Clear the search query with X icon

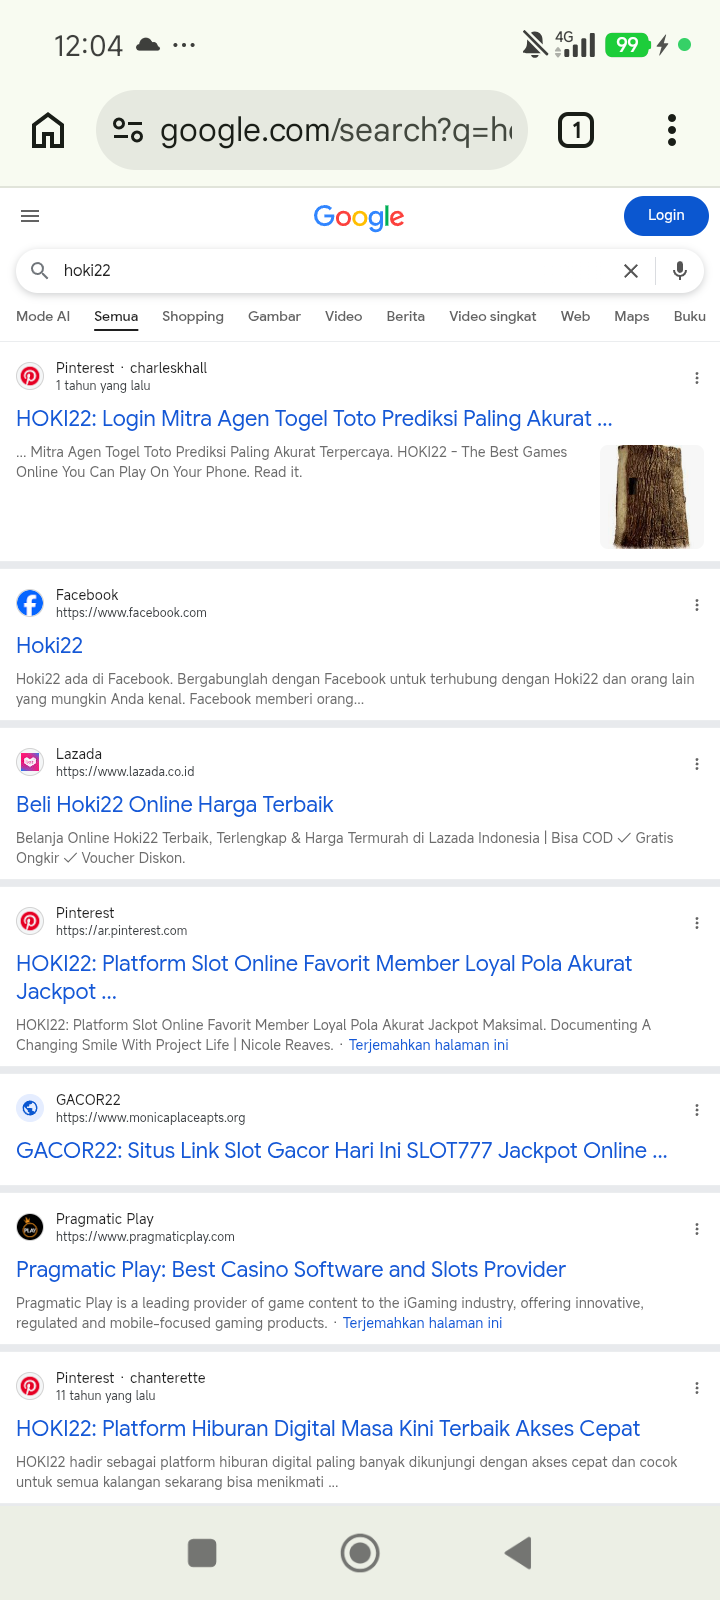pyautogui.click(x=631, y=271)
